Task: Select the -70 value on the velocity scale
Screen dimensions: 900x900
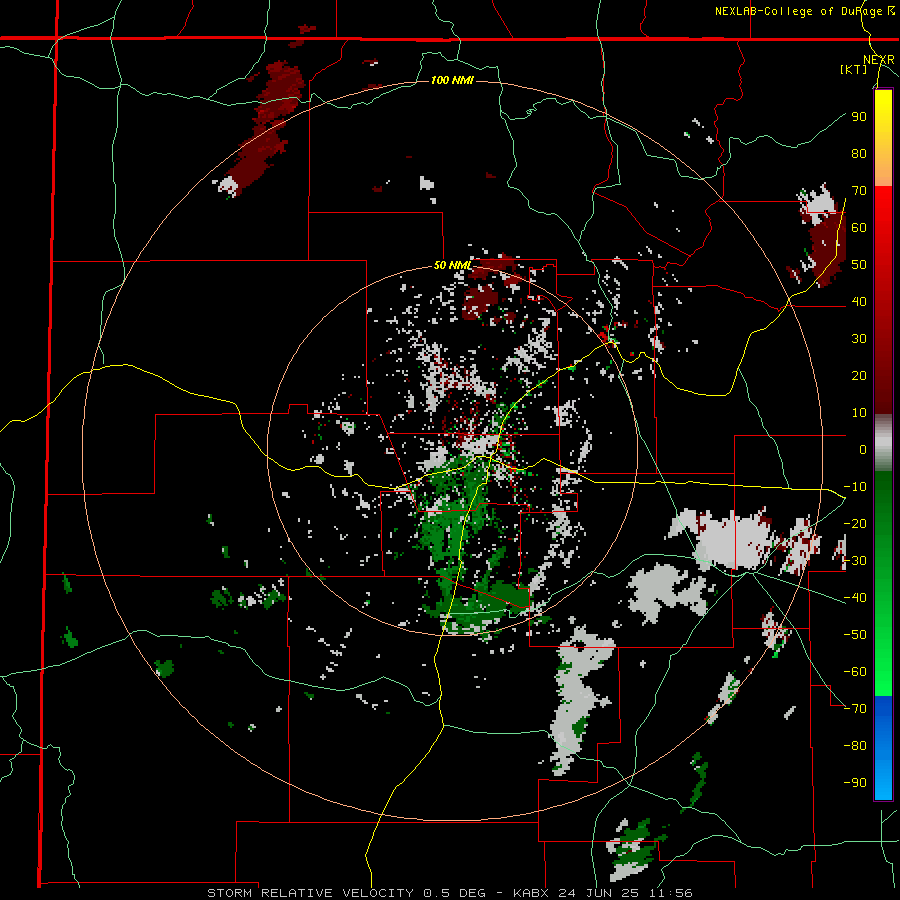Action: pos(855,709)
